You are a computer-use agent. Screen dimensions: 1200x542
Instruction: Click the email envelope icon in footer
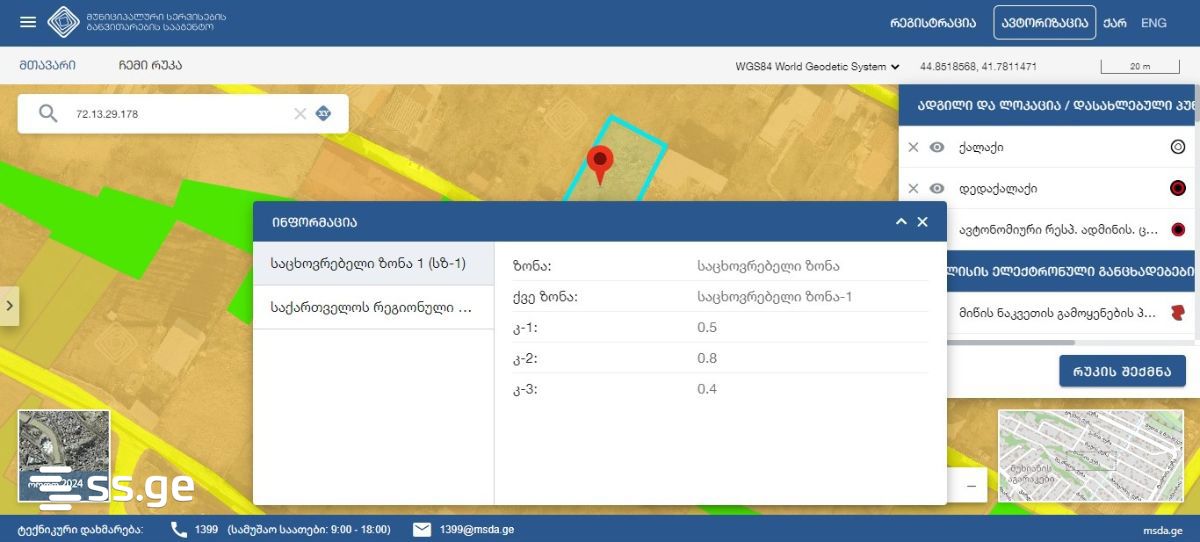(x=422, y=529)
